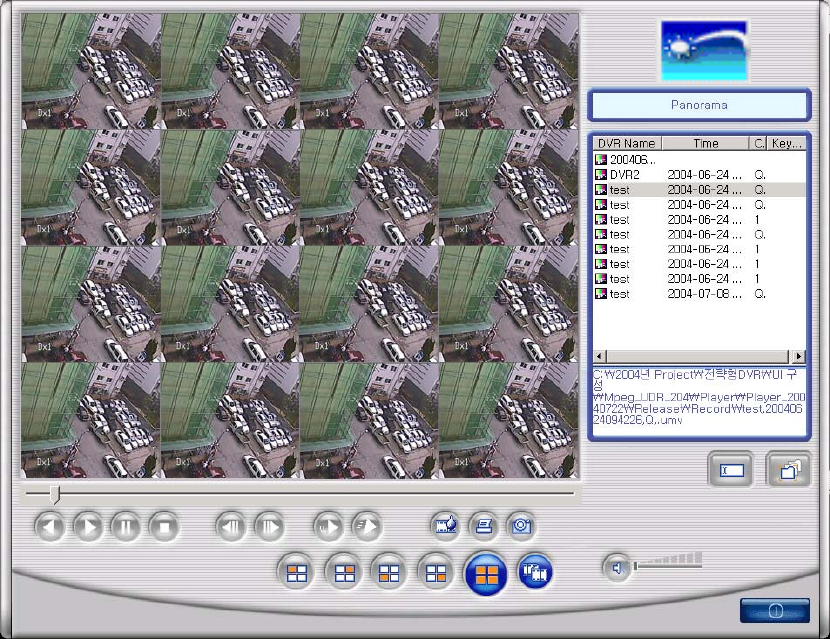Click the comet logo image

(x=705, y=51)
